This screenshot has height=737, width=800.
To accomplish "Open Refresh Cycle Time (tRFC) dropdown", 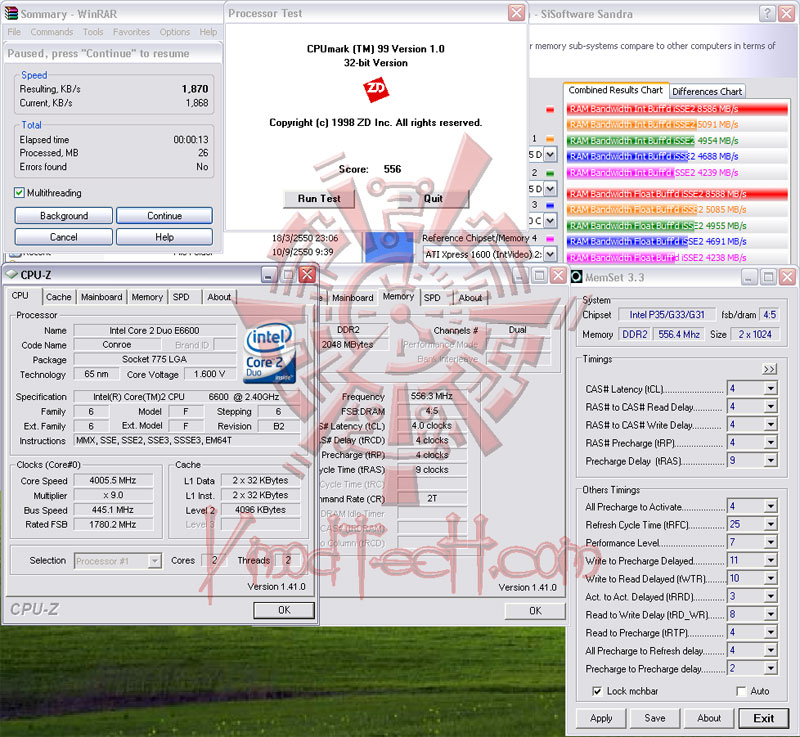I will [770, 524].
